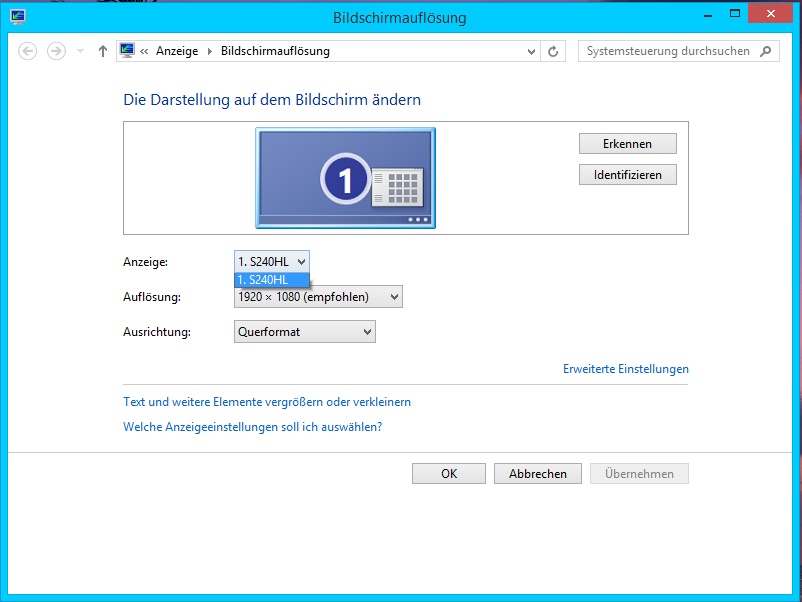Select the monitor 1 preview thumbnail
This screenshot has width=802, height=602.
[x=345, y=177]
